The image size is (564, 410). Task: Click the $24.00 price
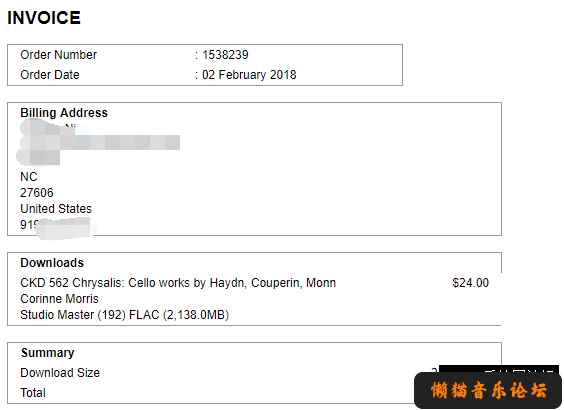(470, 283)
